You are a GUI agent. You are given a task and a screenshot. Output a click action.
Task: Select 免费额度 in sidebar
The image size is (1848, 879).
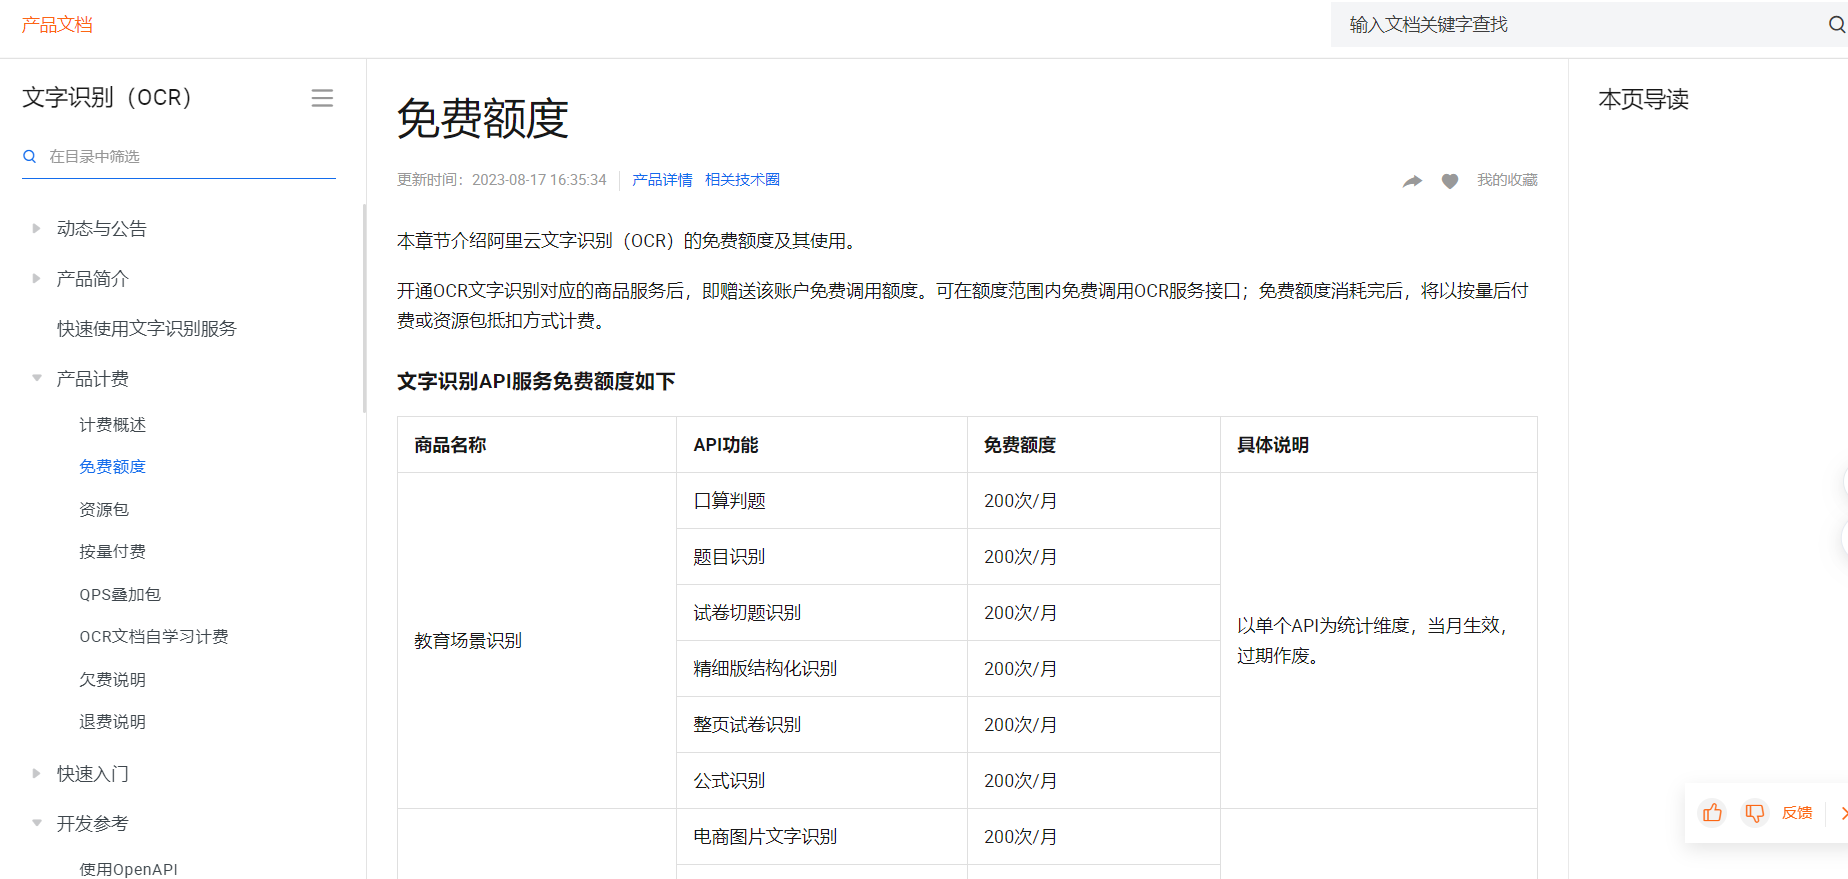tap(112, 467)
